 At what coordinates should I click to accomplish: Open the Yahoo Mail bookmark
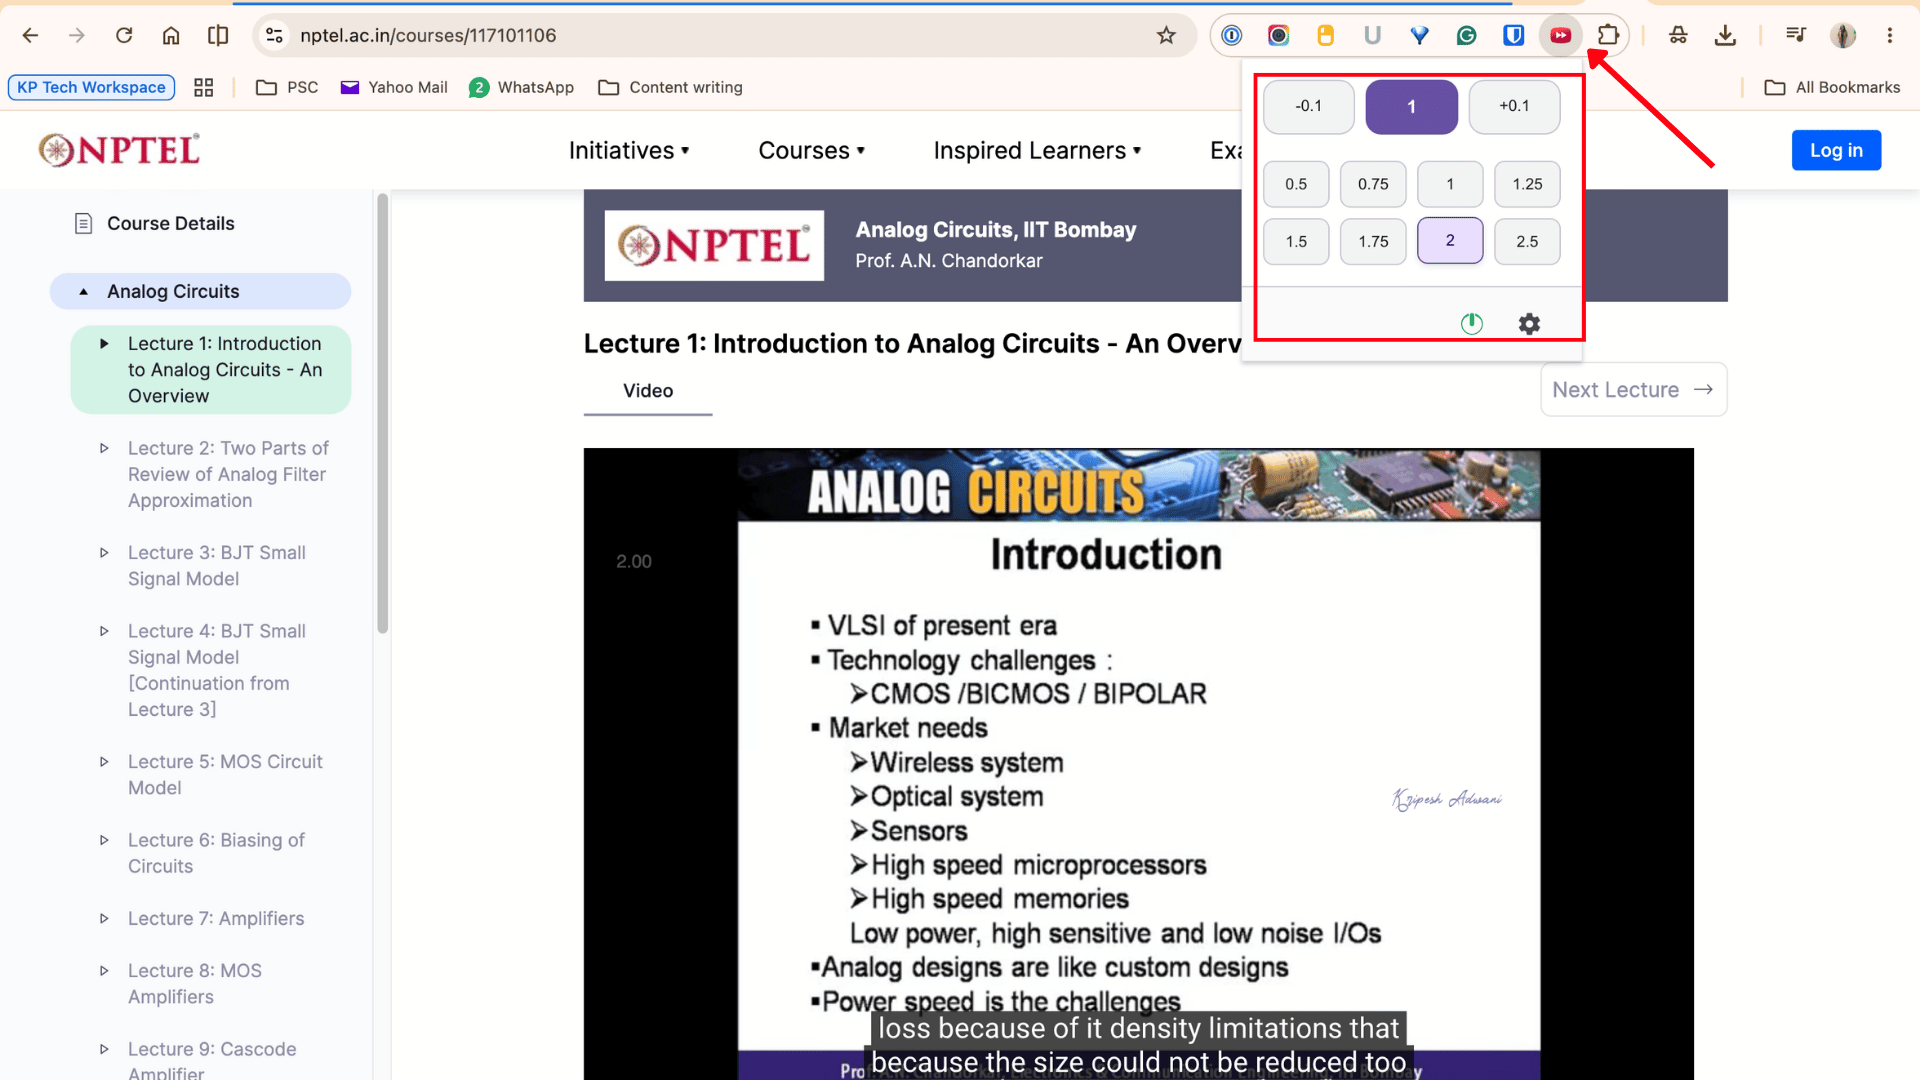[x=394, y=87]
